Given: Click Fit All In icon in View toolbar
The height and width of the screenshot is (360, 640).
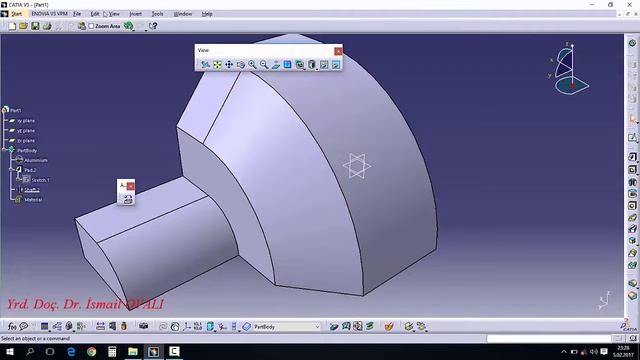Looking at the screenshot, I should click(x=217, y=64).
